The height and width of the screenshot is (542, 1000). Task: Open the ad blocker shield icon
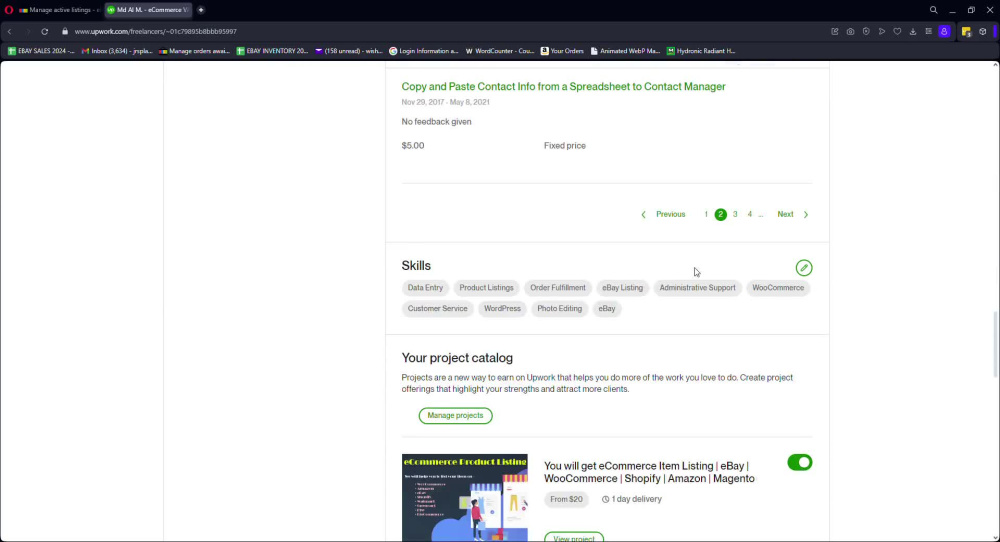point(866,31)
